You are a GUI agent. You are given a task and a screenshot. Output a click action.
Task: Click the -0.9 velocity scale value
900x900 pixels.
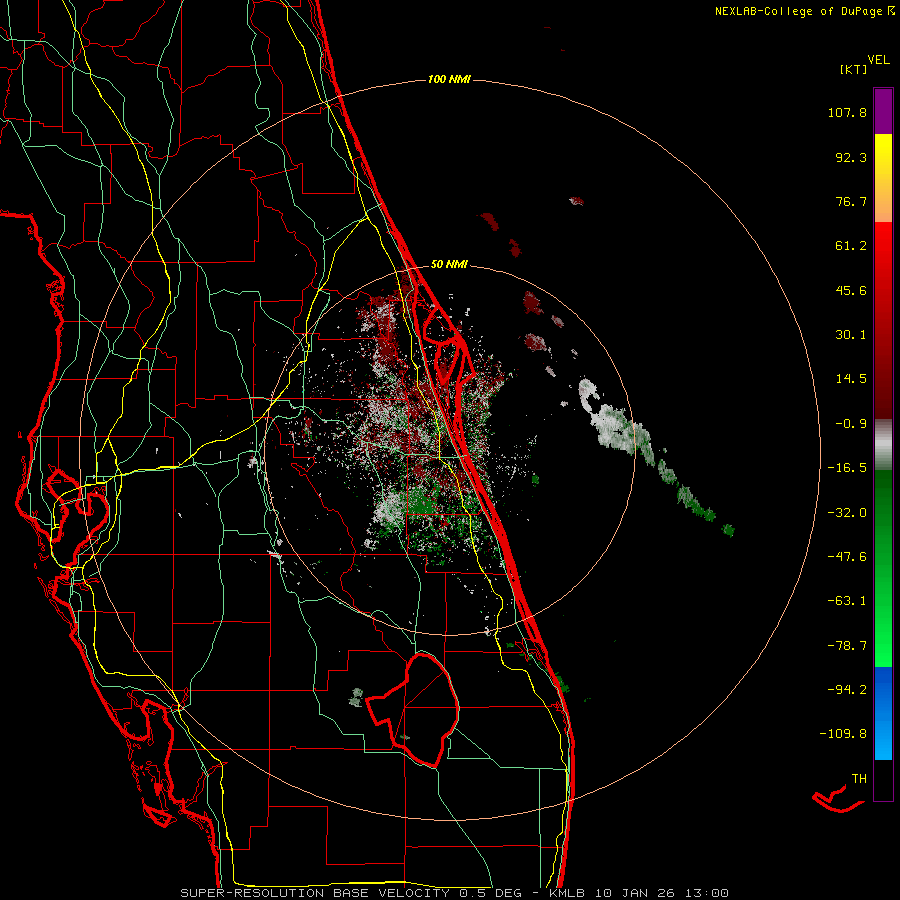851,424
